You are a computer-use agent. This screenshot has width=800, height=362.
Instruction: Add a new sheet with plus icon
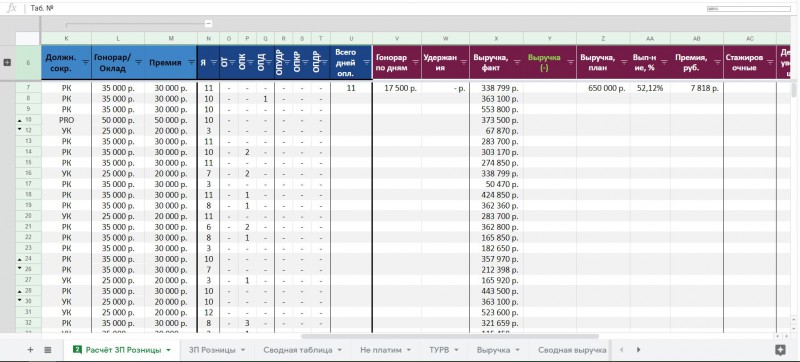point(30,350)
